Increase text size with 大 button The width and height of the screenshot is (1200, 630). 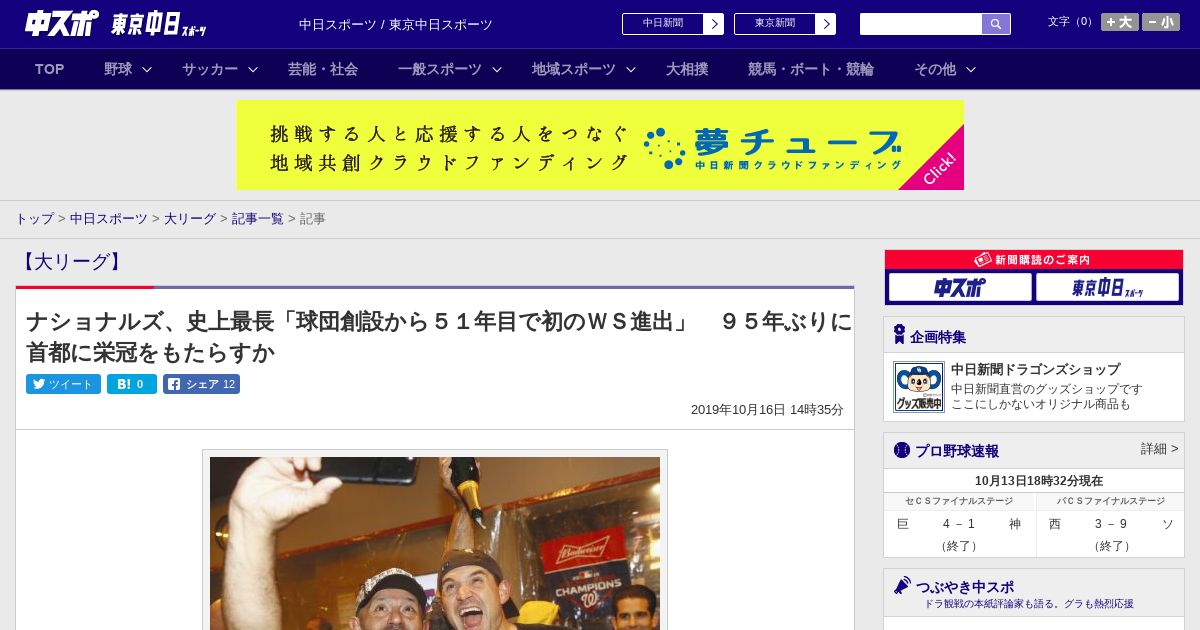point(1120,22)
